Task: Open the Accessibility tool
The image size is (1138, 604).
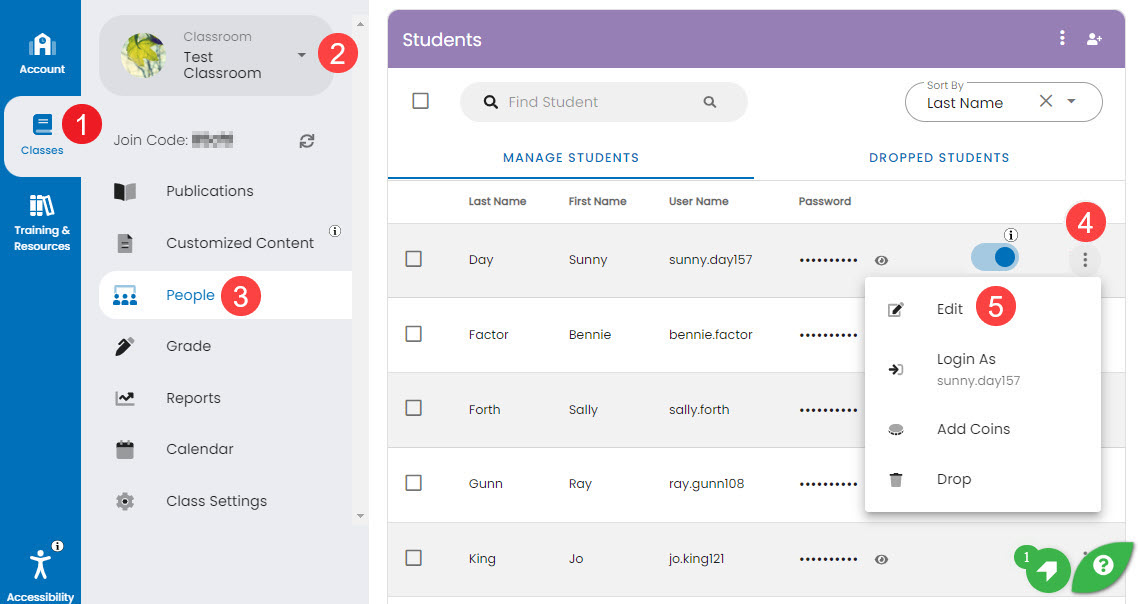Action: click(40, 564)
